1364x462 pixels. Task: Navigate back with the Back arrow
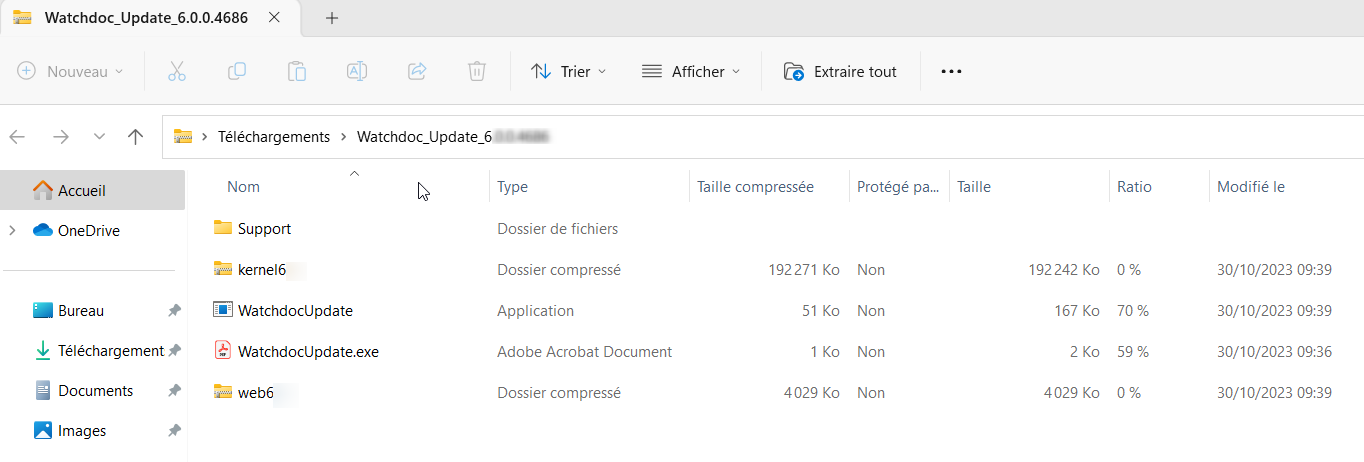(x=18, y=137)
